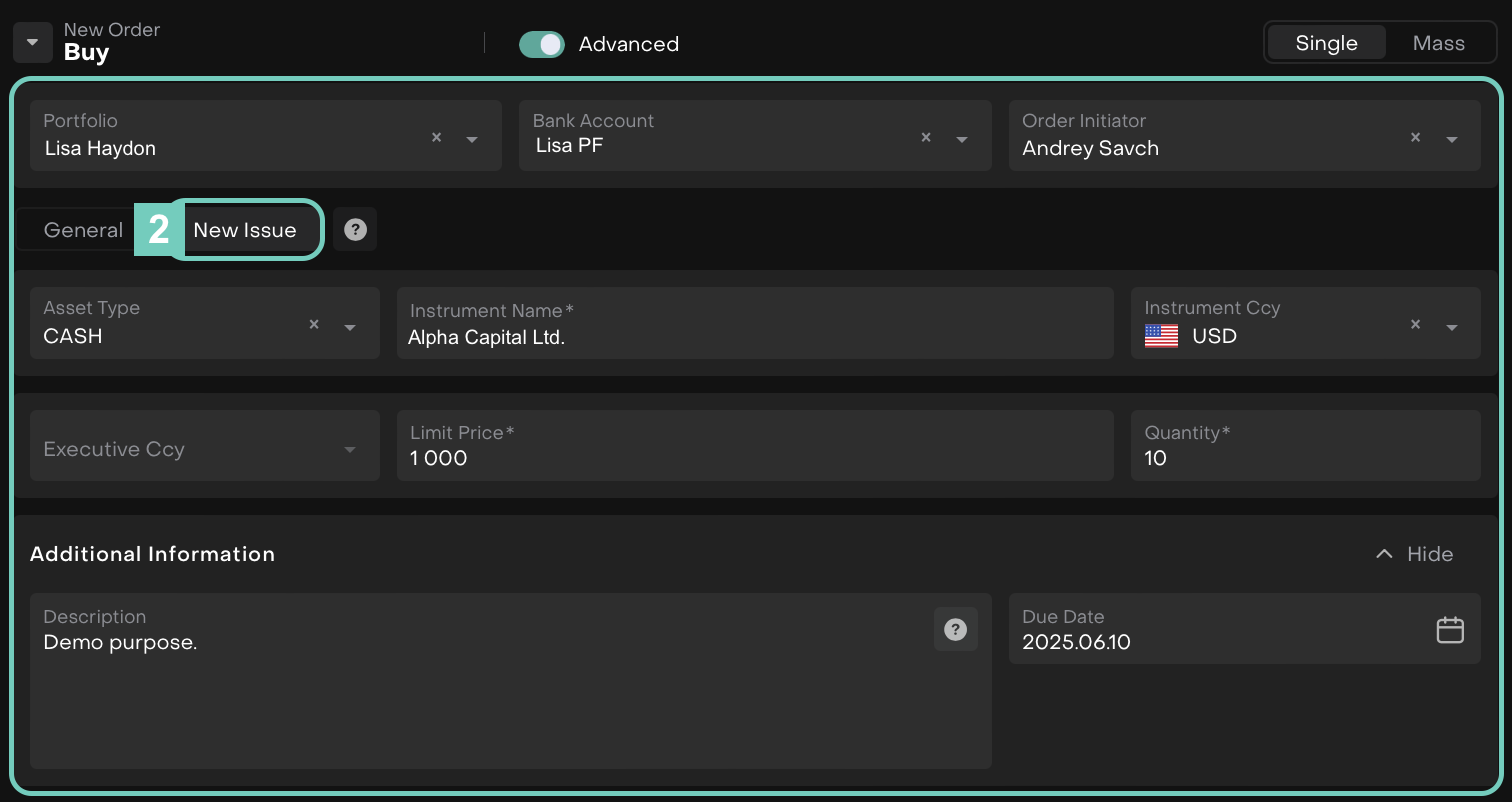This screenshot has height=802, width=1512.
Task: Open the Order Initiator dropdown
Action: tap(1451, 139)
